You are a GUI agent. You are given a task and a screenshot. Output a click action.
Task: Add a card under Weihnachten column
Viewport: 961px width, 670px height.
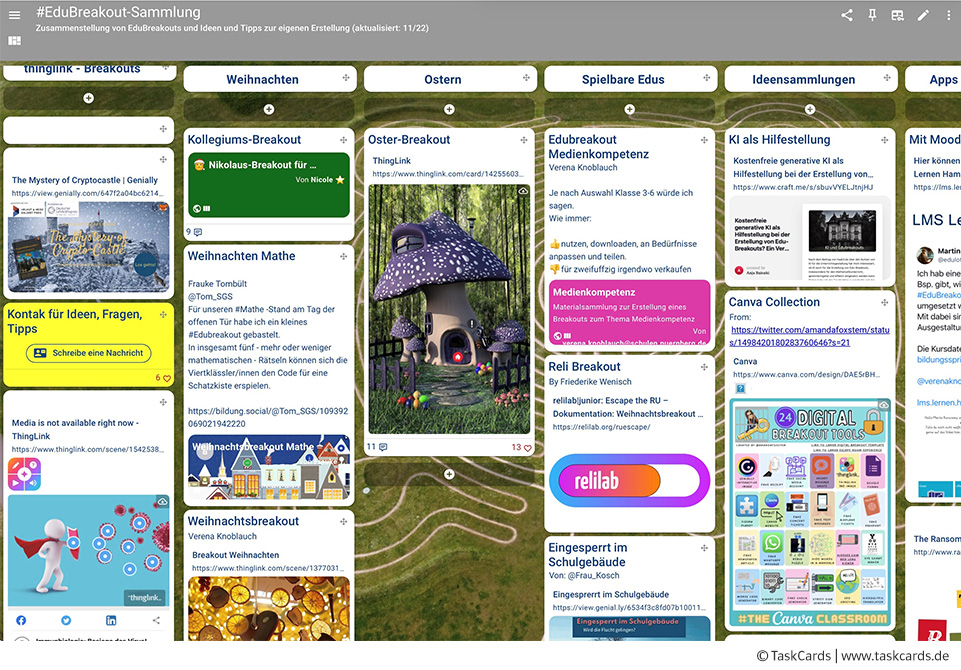click(268, 109)
